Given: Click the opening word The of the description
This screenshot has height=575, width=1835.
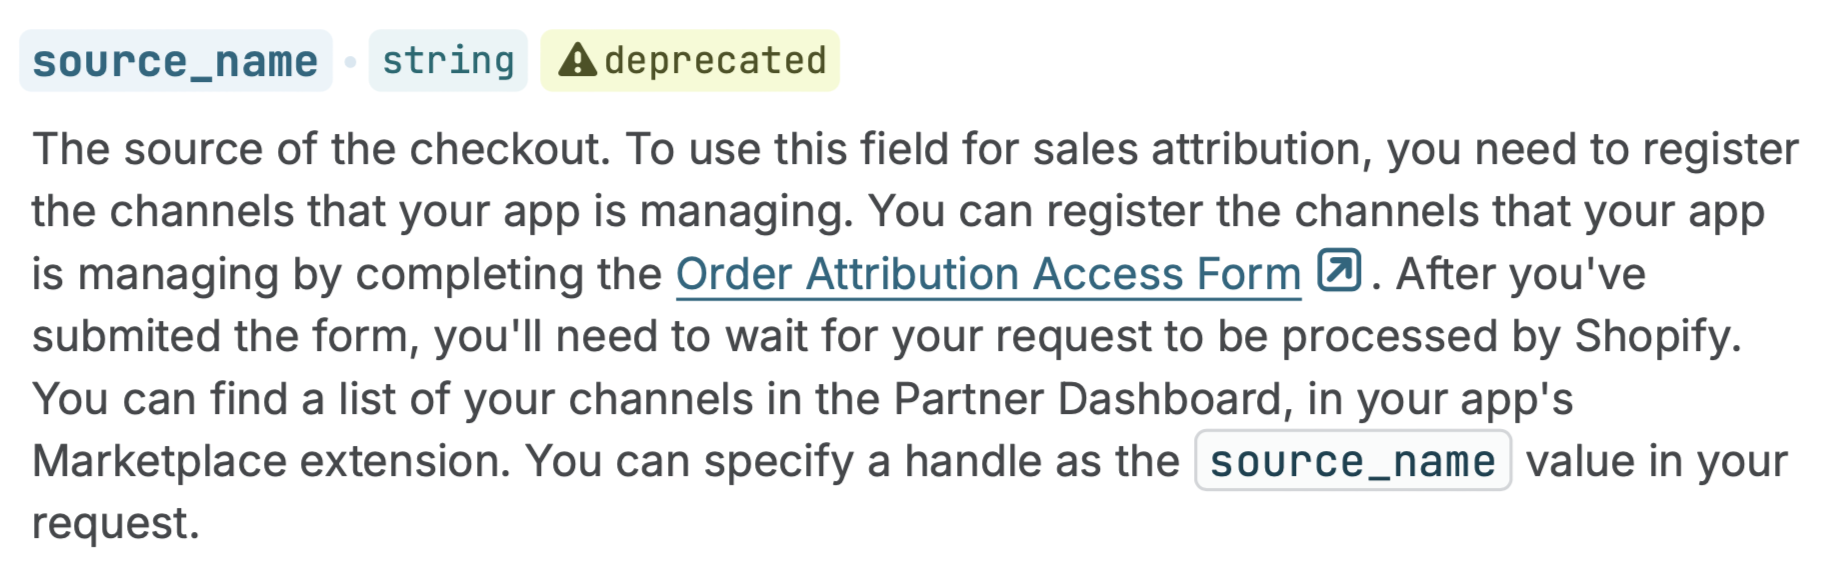Looking at the screenshot, I should click(71, 149).
